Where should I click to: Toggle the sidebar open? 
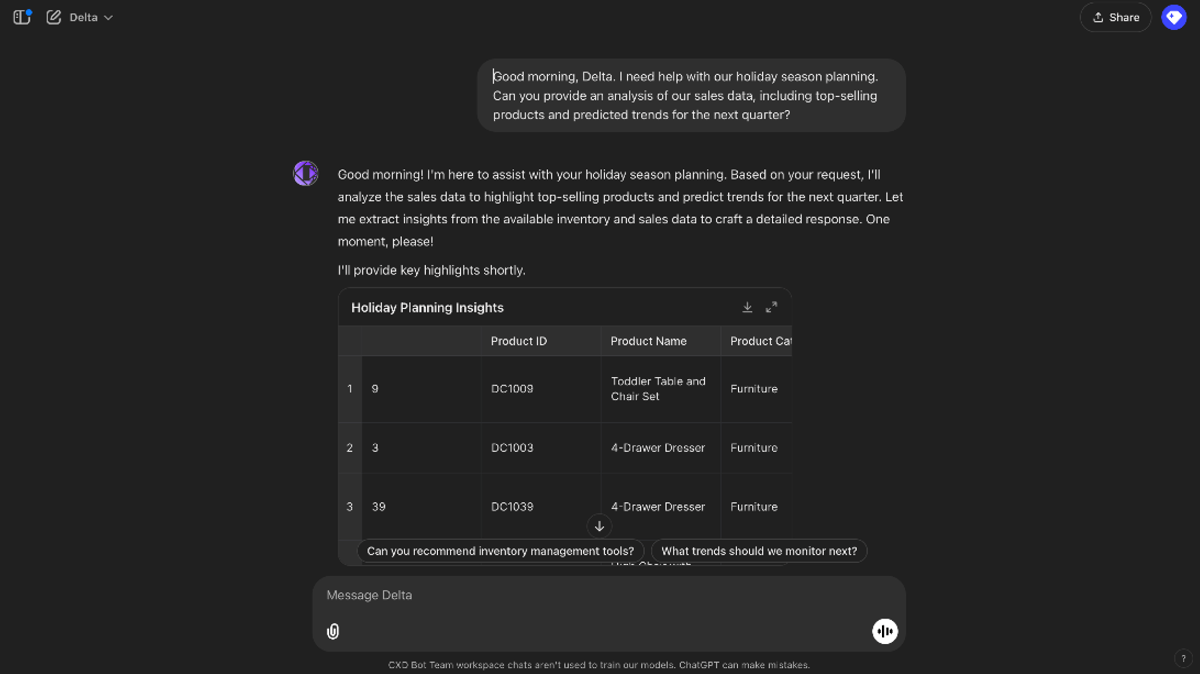pyautogui.click(x=21, y=17)
